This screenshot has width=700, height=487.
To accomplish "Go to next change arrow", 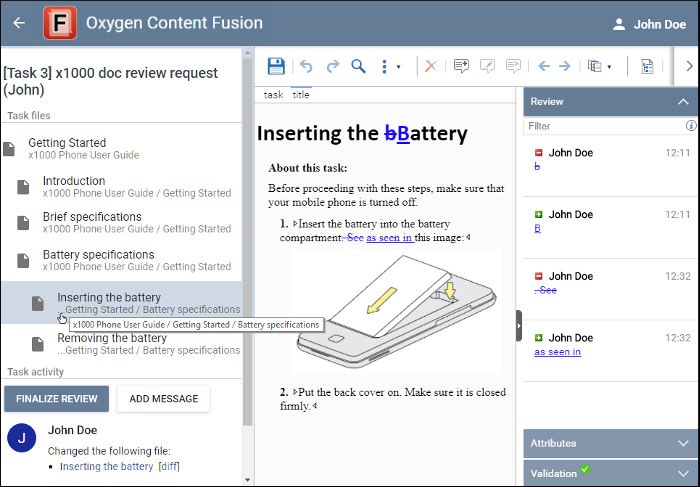I will point(565,67).
